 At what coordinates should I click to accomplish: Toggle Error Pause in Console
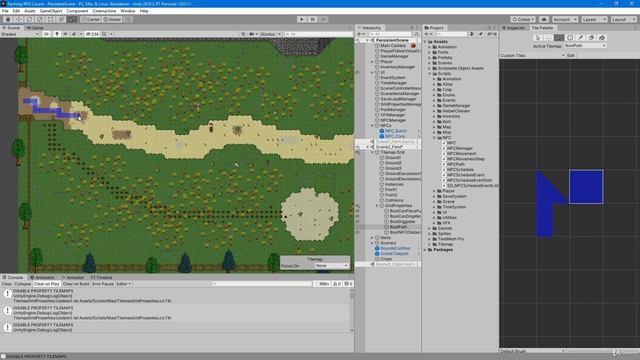102,284
